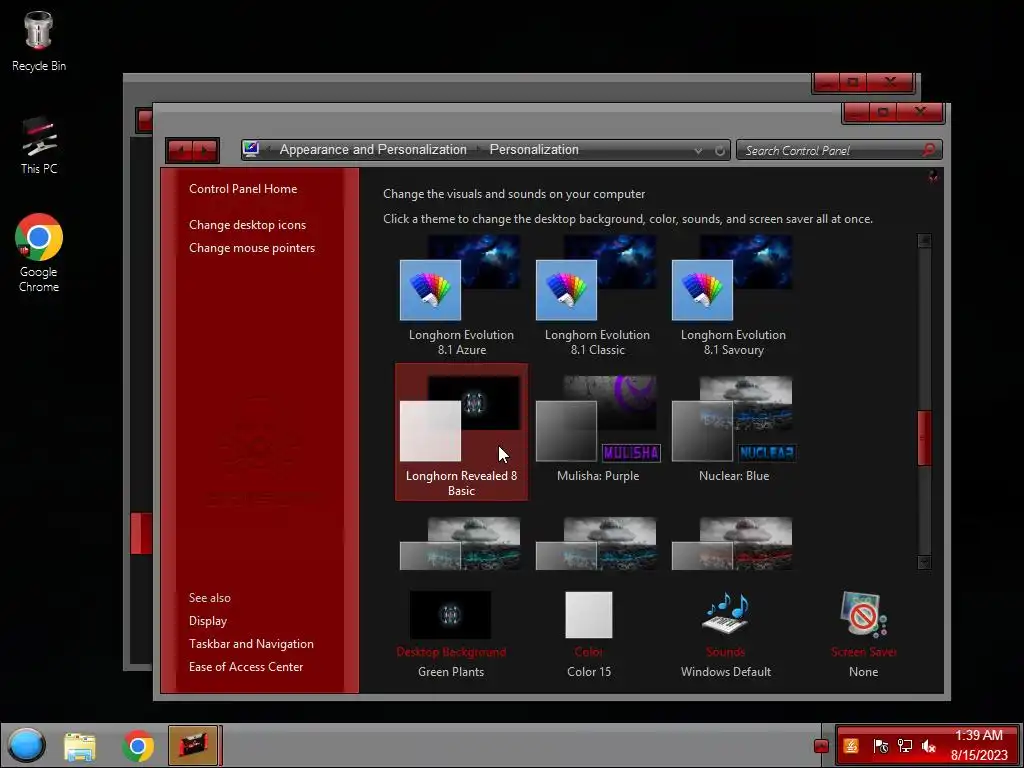Select Longhorn Evolution 8.1 Classic theme
The width and height of the screenshot is (1024, 768).
598,296
